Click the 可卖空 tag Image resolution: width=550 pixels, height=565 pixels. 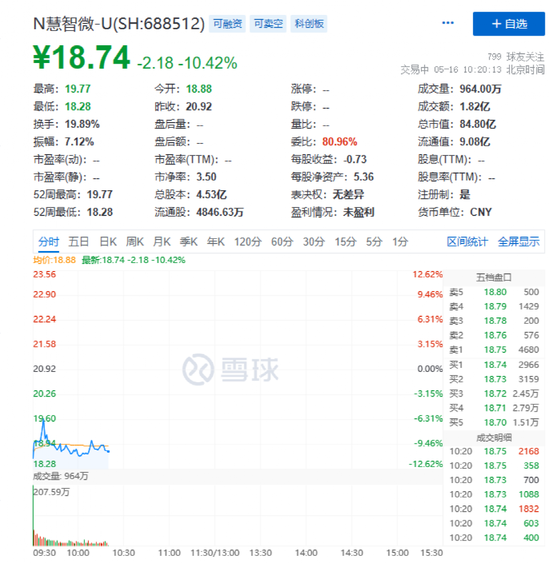(x=268, y=24)
